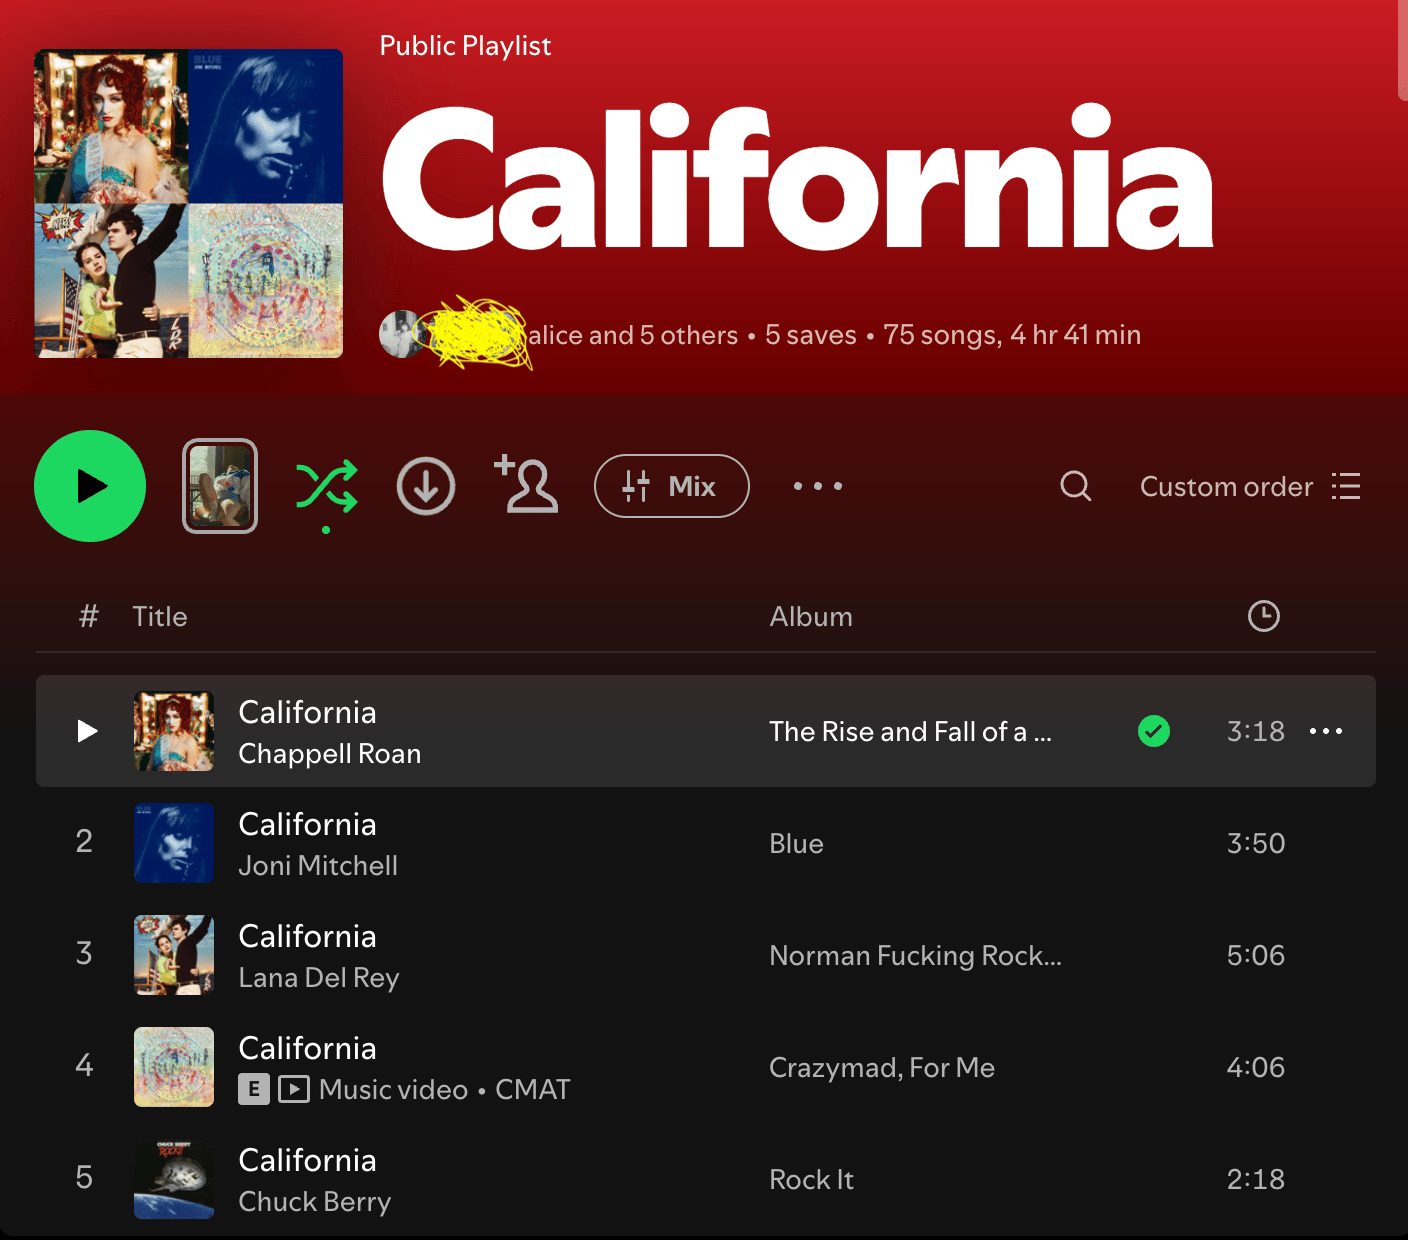Screen dimensions: 1408x1240
Task: Open the playlist cover art collage
Action: 189,203
